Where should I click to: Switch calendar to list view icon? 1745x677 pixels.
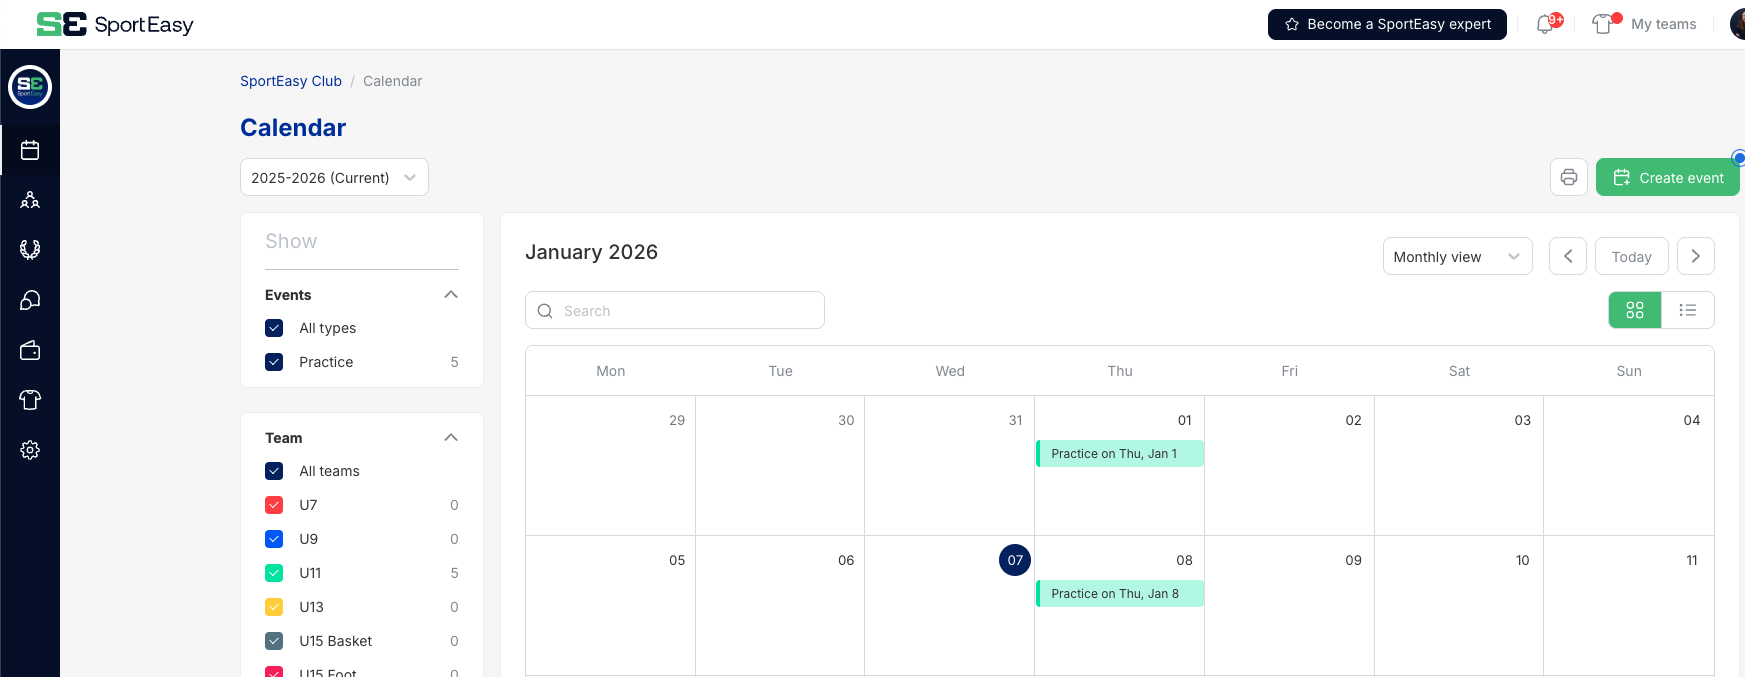[x=1688, y=310]
